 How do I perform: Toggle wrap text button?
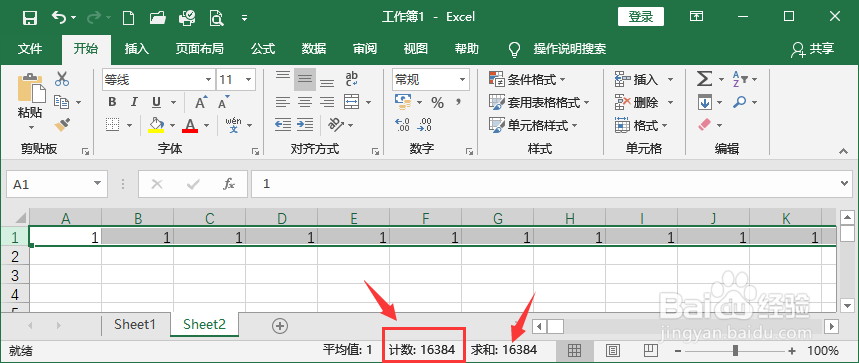point(352,79)
